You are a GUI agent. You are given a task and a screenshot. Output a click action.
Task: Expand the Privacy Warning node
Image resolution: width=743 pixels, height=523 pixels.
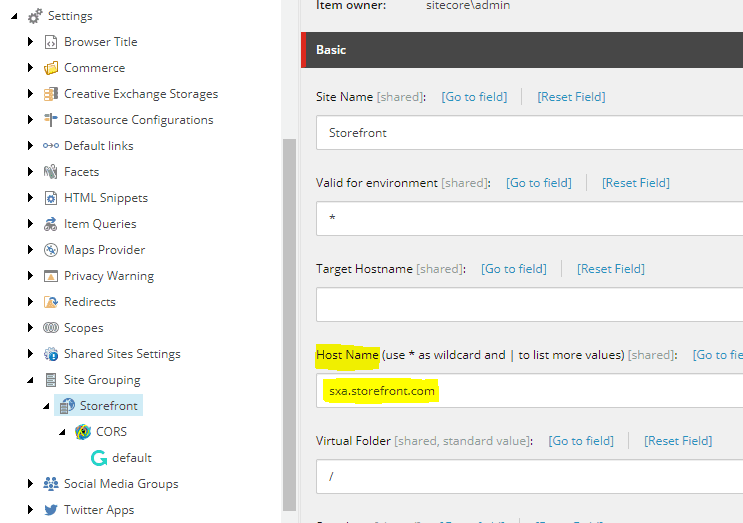[x=30, y=276]
